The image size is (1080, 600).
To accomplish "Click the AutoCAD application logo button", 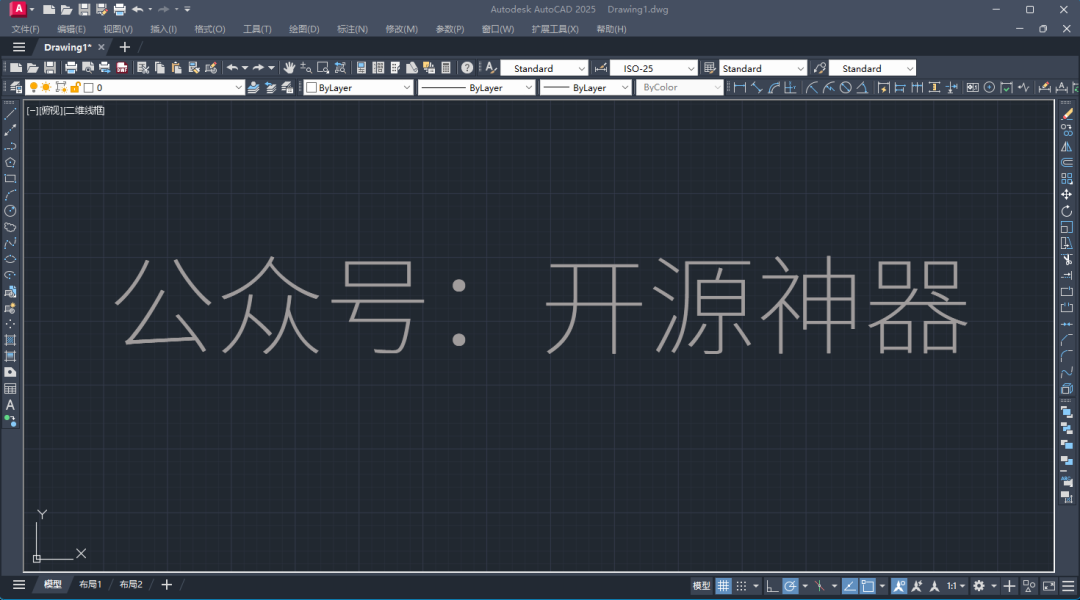I will (x=18, y=9).
